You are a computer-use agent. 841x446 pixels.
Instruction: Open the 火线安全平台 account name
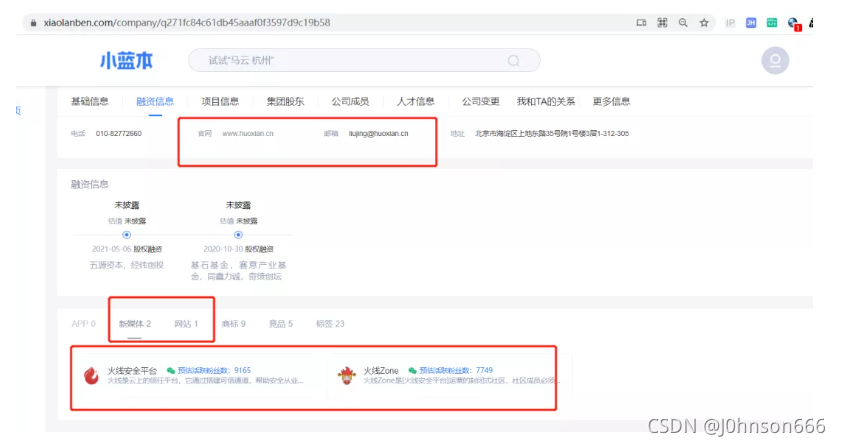click(x=132, y=370)
